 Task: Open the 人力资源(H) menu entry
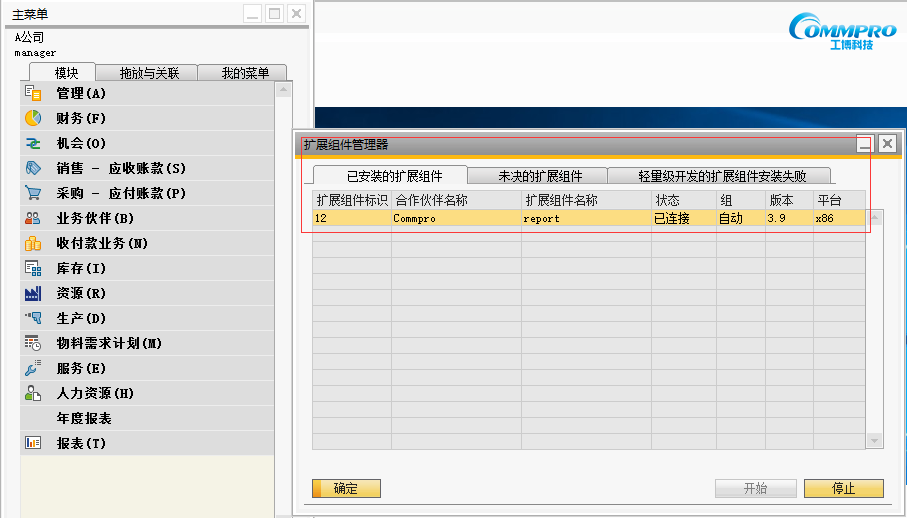tap(147, 393)
